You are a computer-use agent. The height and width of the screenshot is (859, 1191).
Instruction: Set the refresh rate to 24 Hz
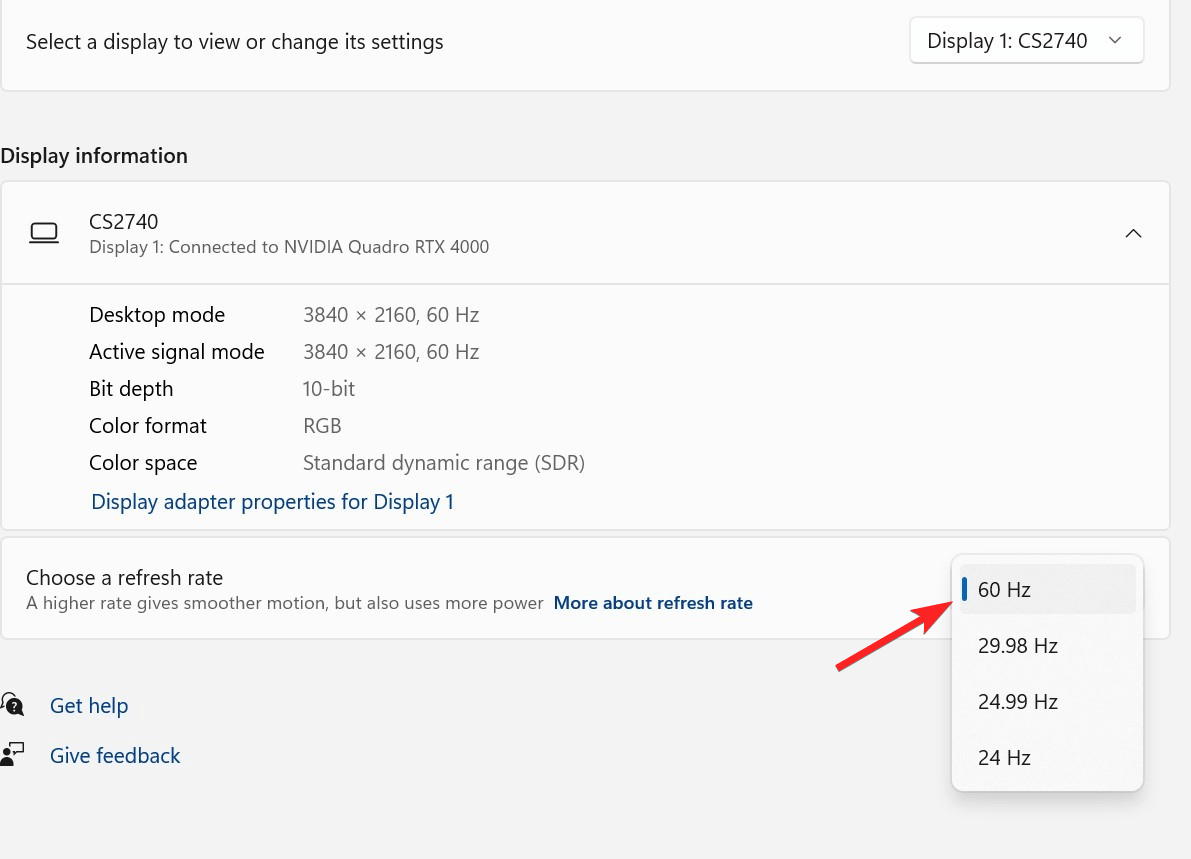click(1046, 758)
